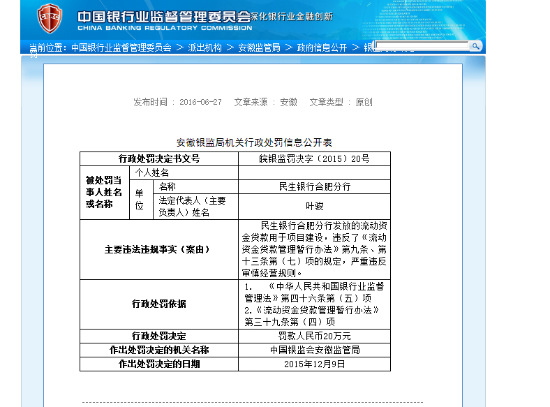Click the 深化银行业金融创新 banner slogan
Image resolution: width=550 pixels, height=407 pixels.
coord(292,16)
